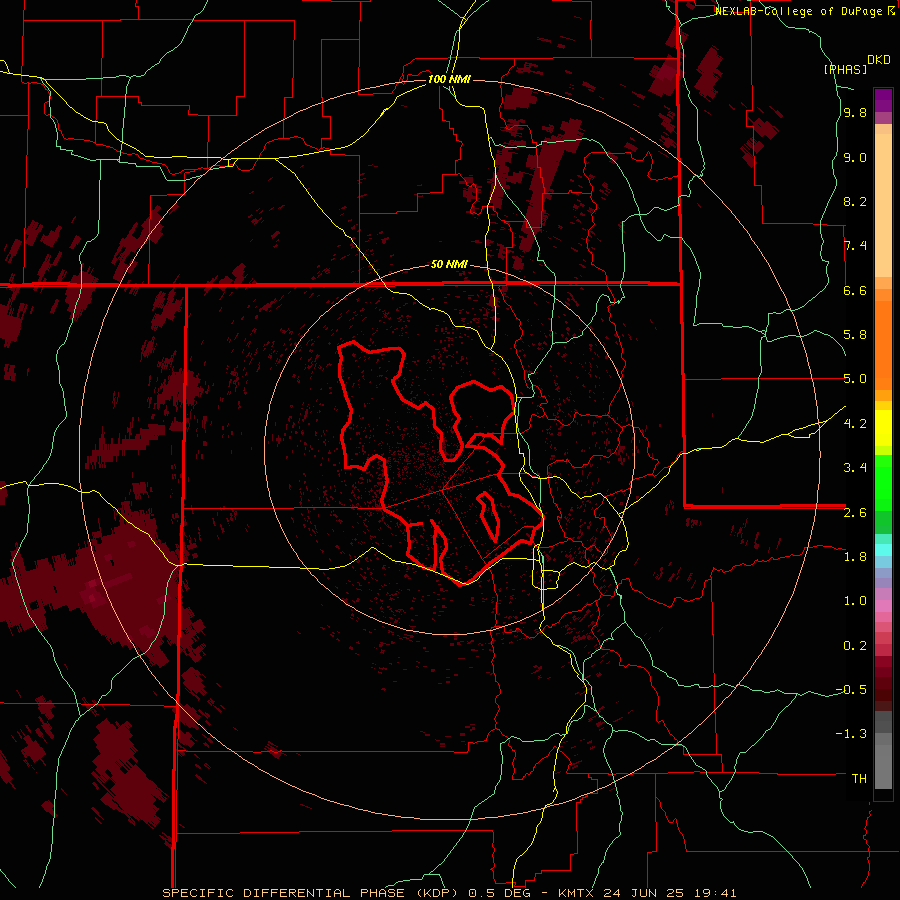Click the 3.4 value on the scale
This screenshot has height=900, width=900.
coord(855,468)
